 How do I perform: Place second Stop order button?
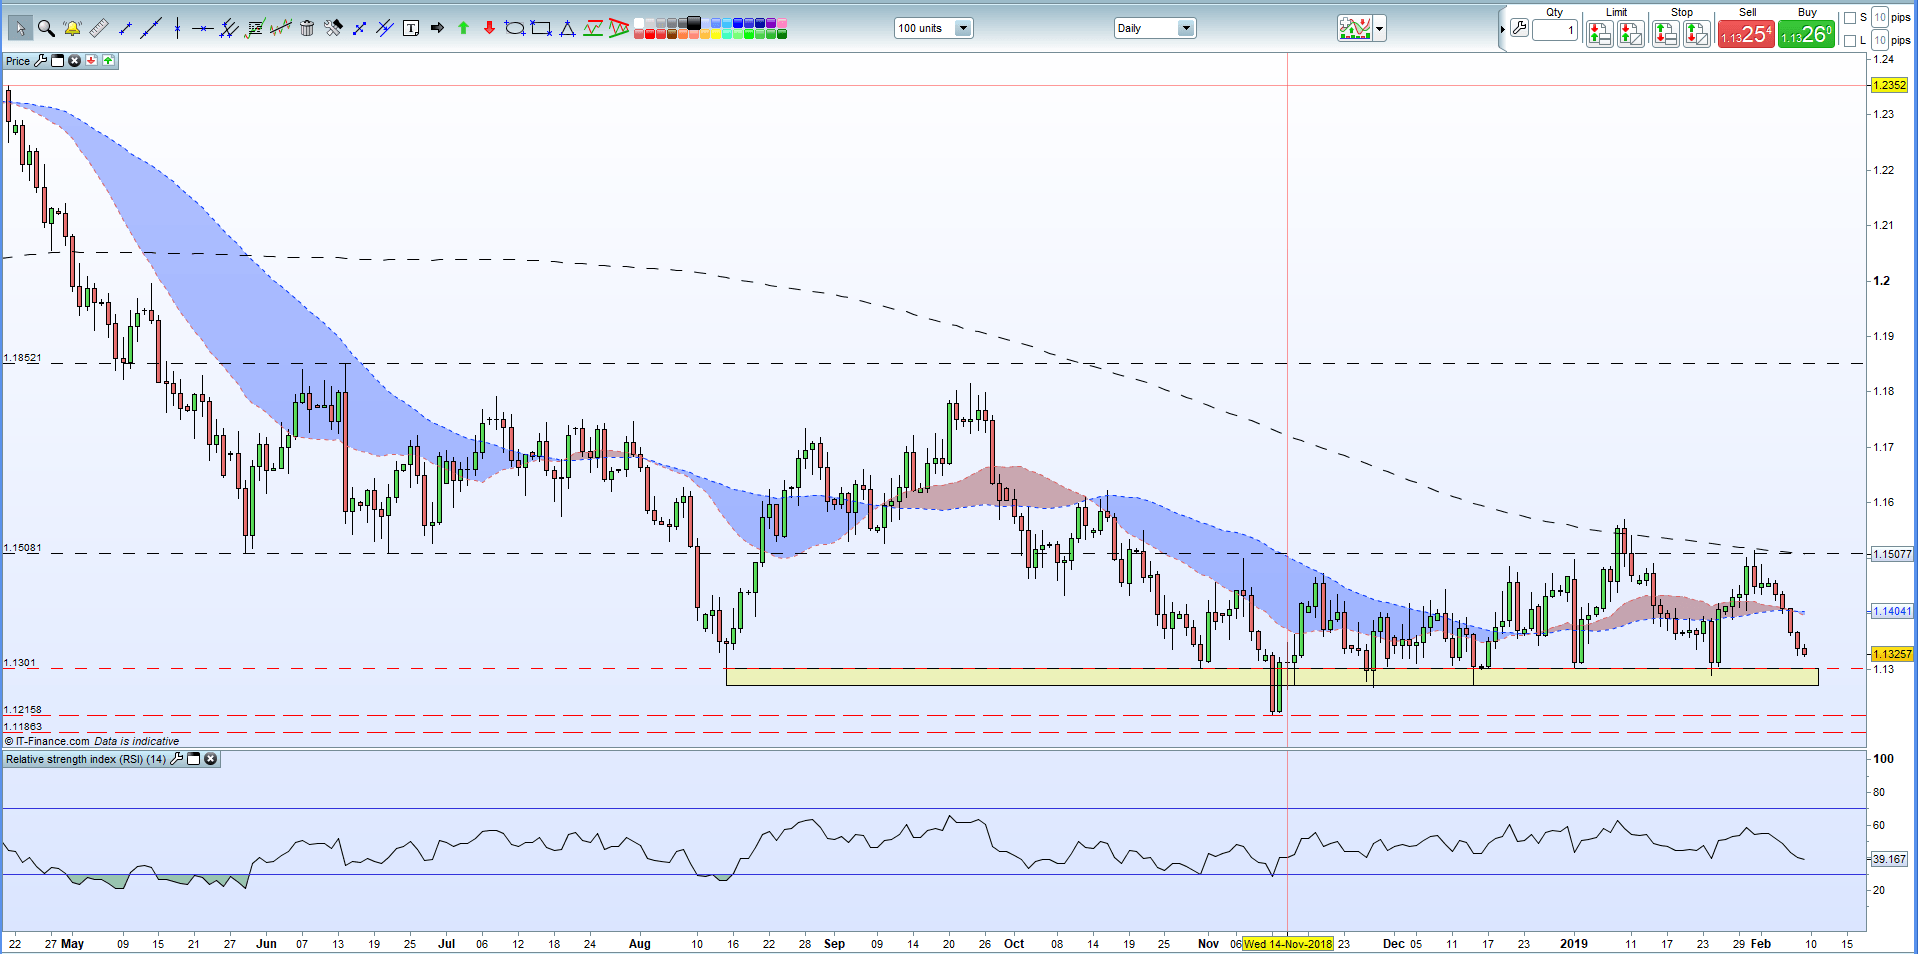(x=1697, y=34)
